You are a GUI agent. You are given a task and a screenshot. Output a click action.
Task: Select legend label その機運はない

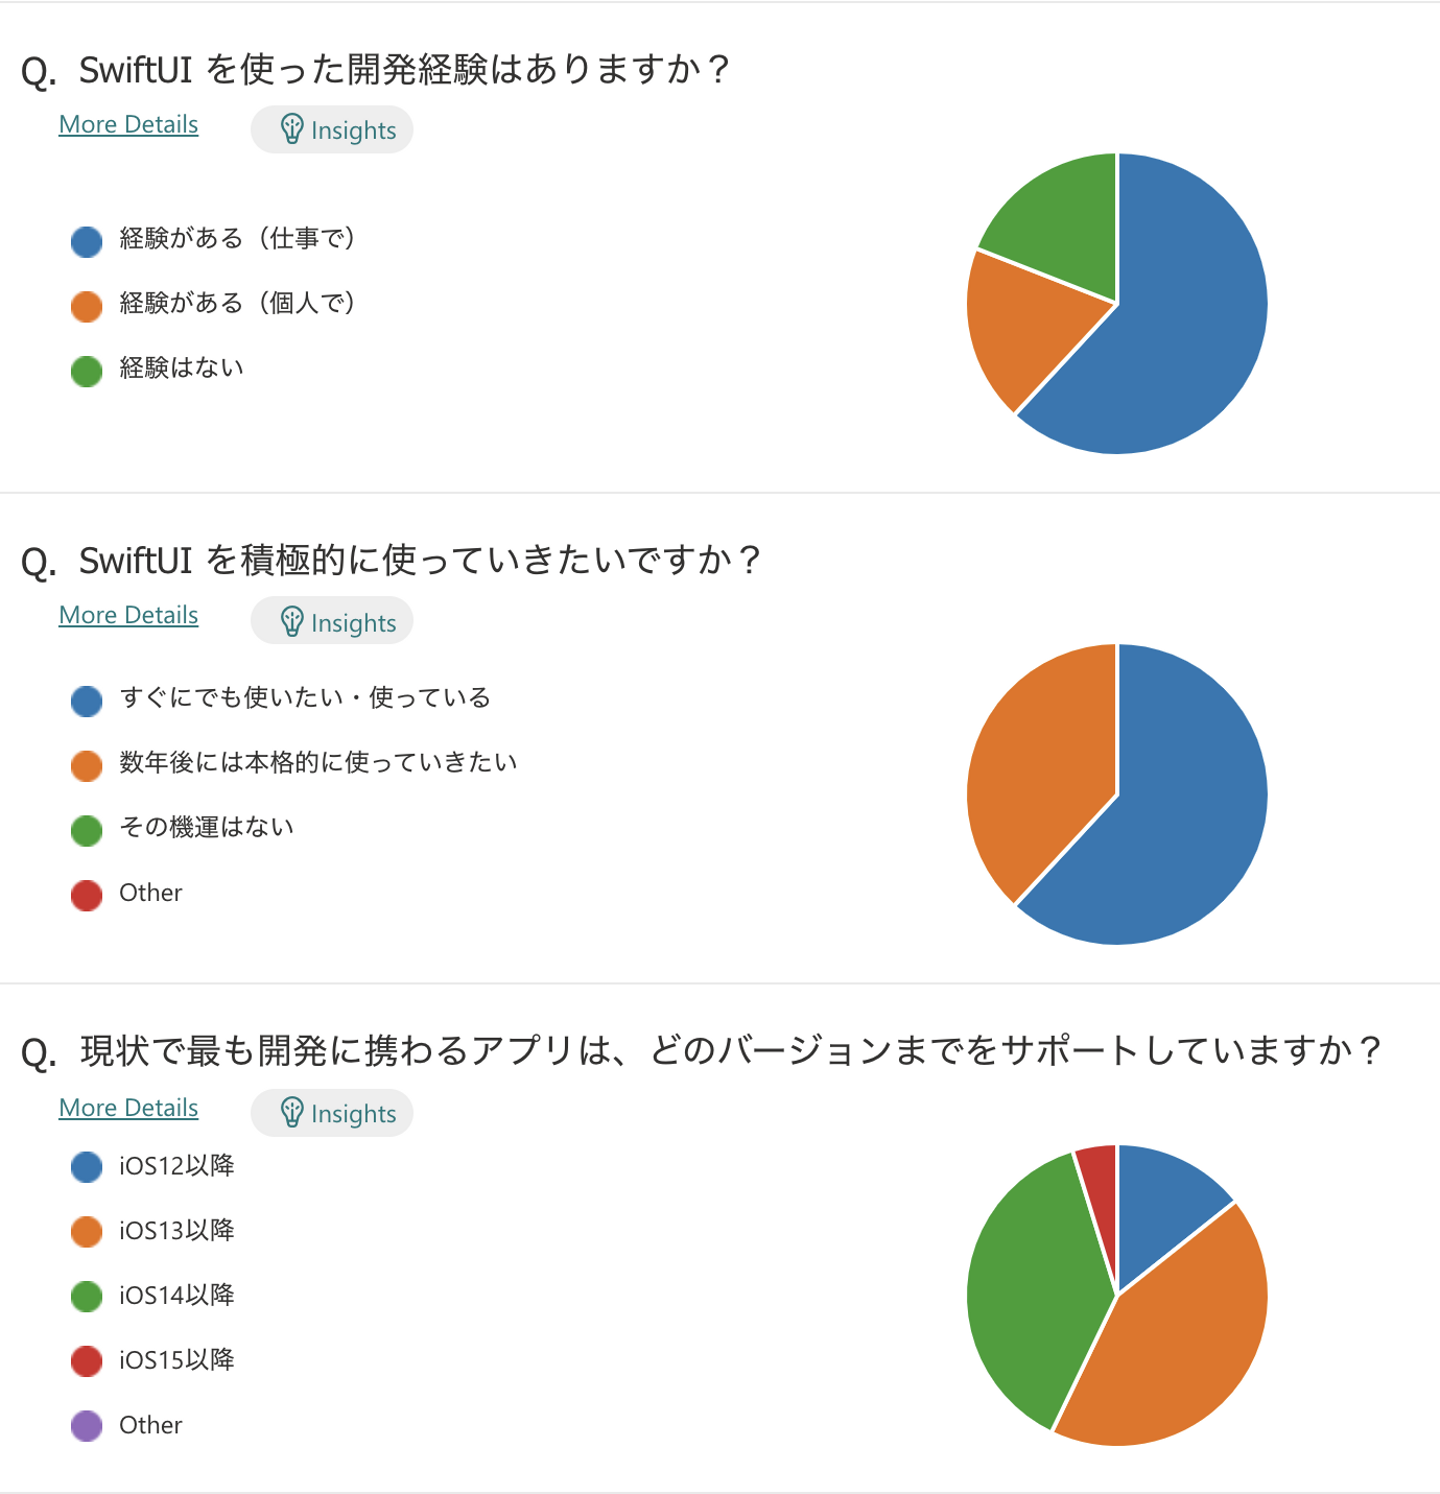pyautogui.click(x=206, y=828)
